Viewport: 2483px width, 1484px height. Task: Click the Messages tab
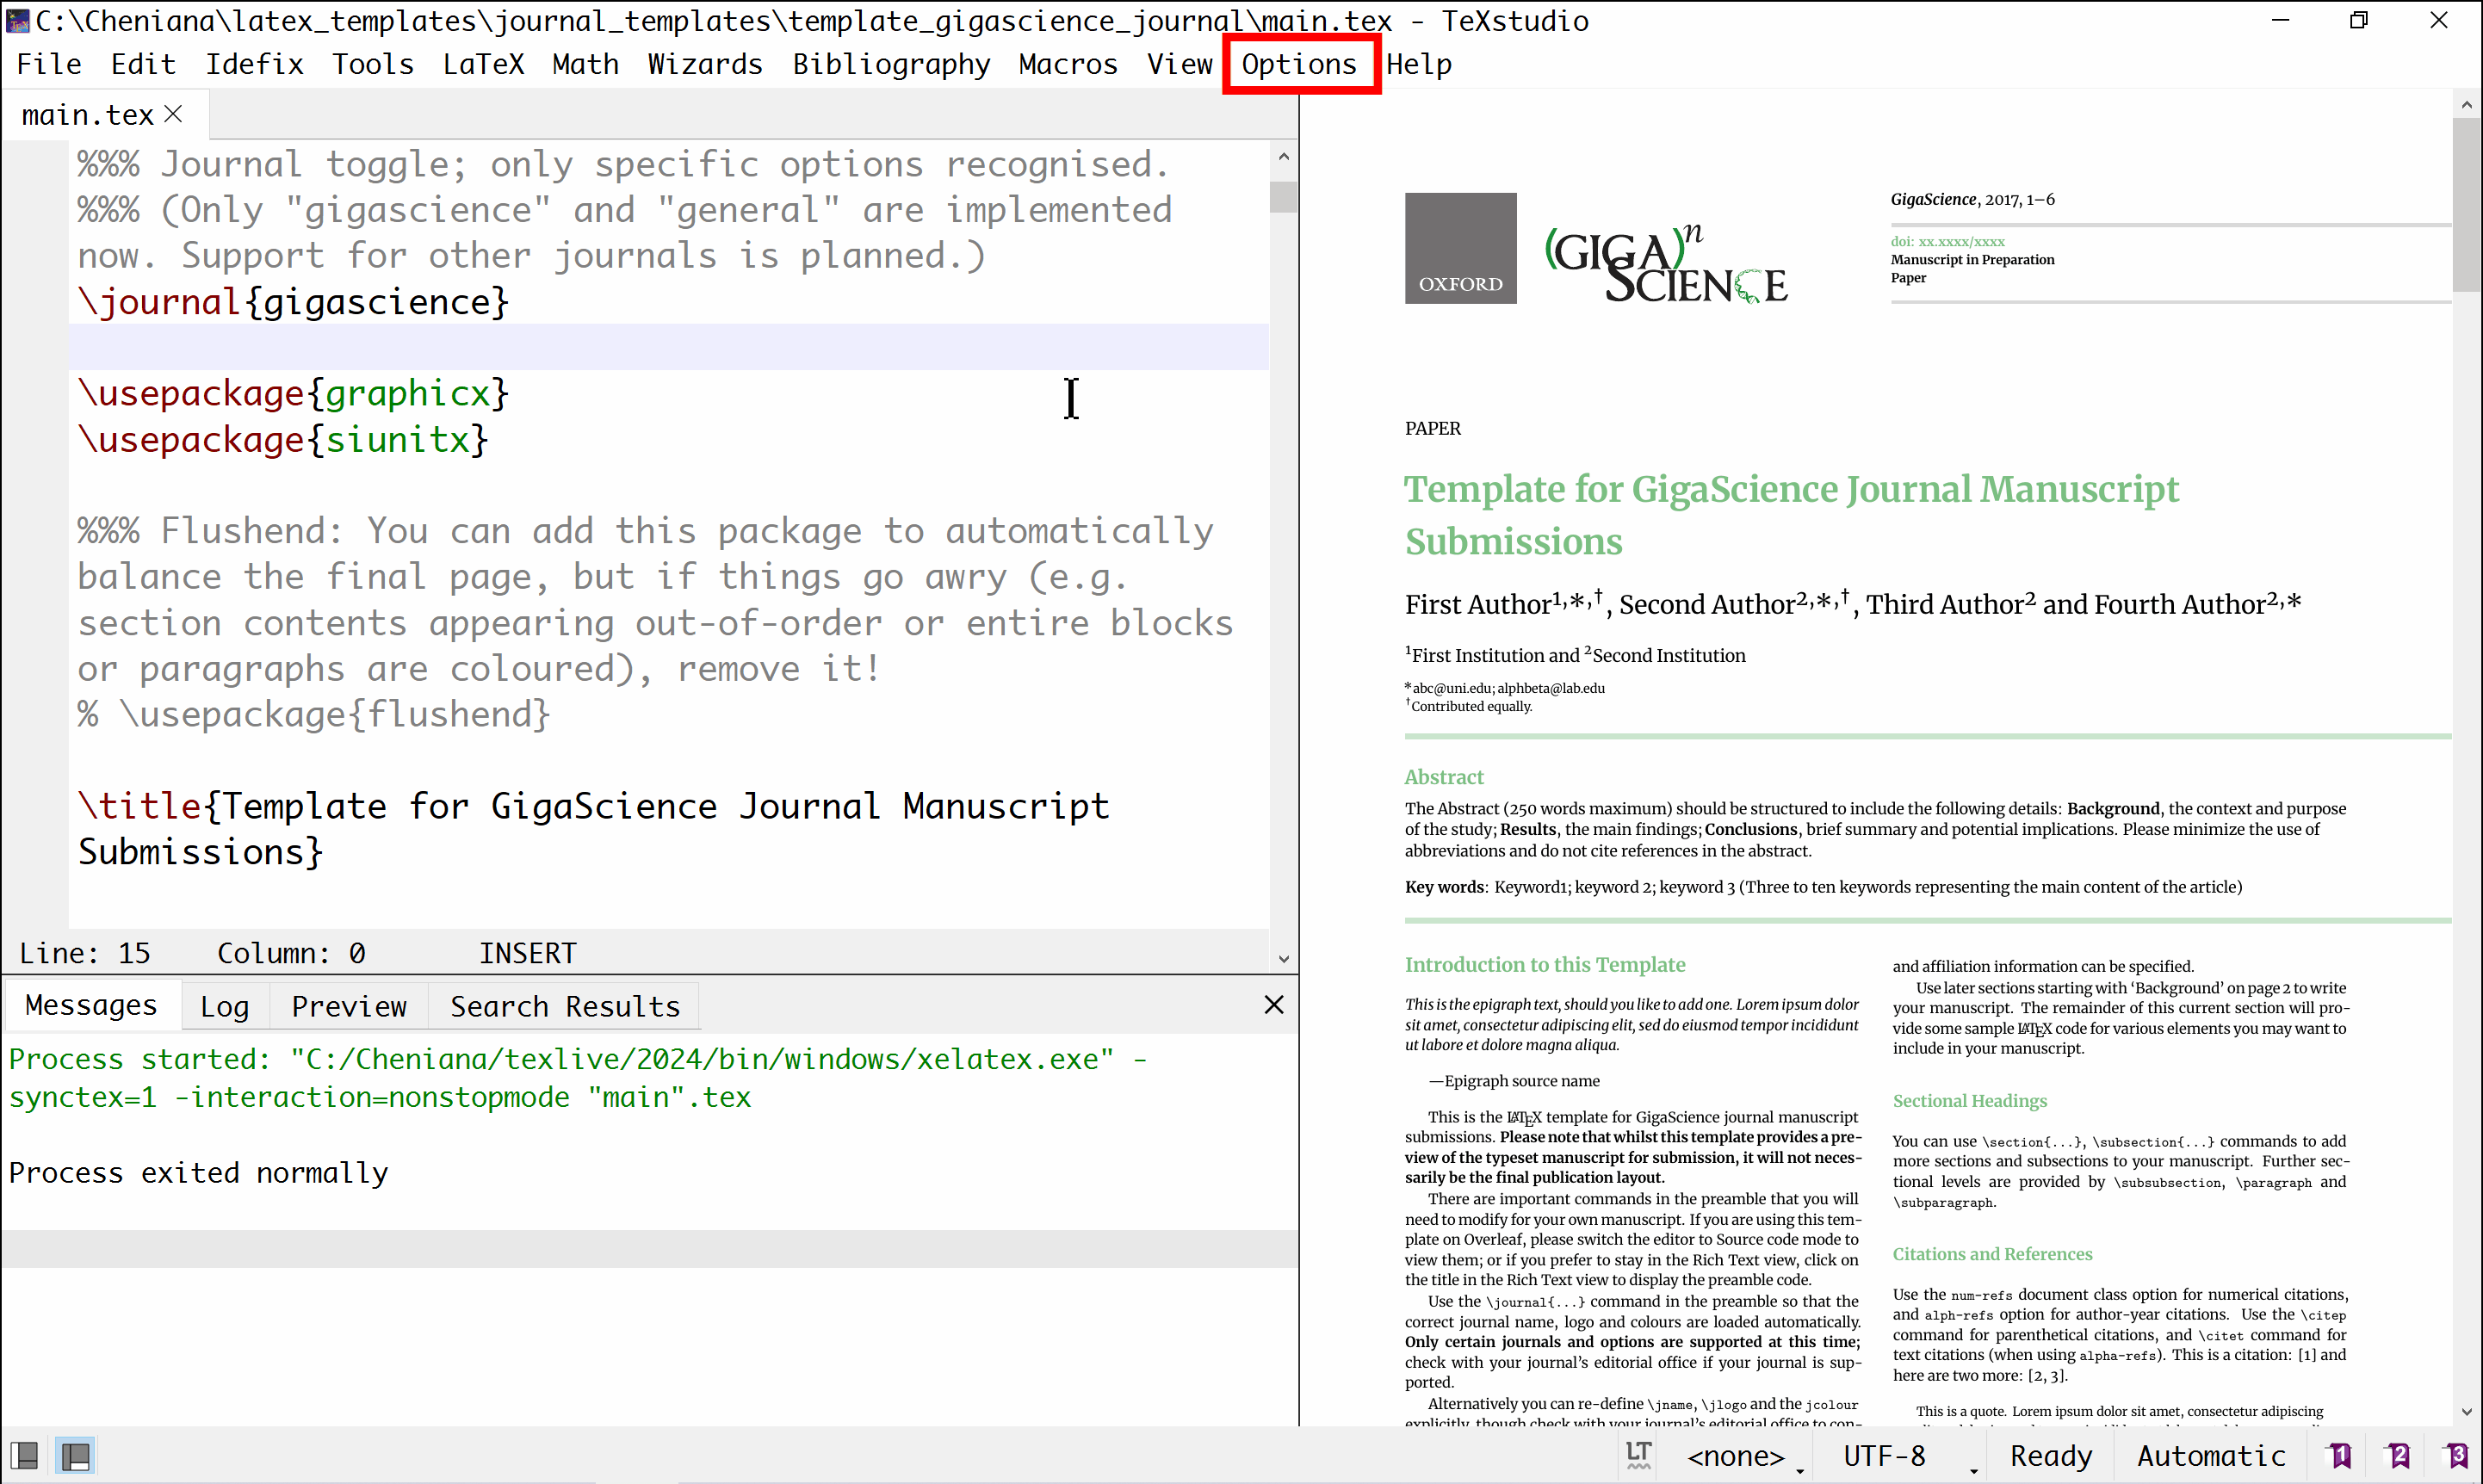point(90,1005)
